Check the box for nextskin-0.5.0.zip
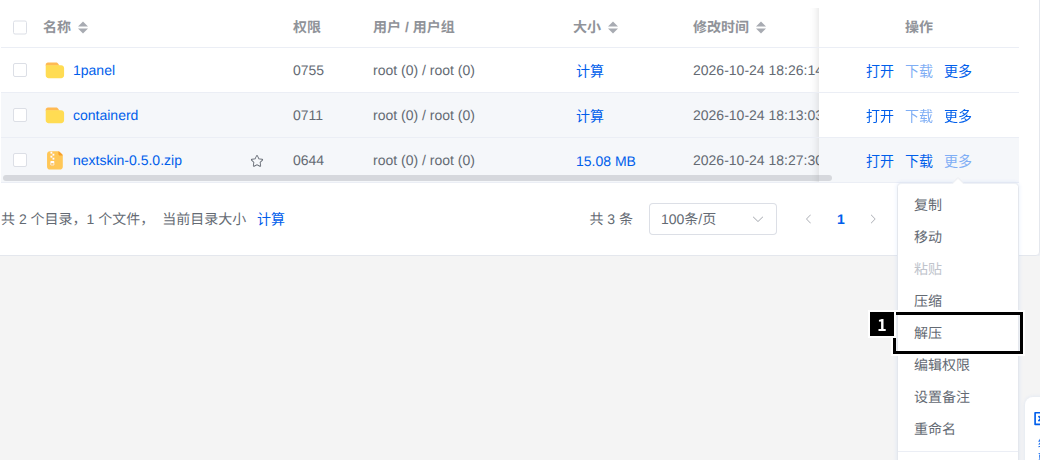 [x=20, y=160]
